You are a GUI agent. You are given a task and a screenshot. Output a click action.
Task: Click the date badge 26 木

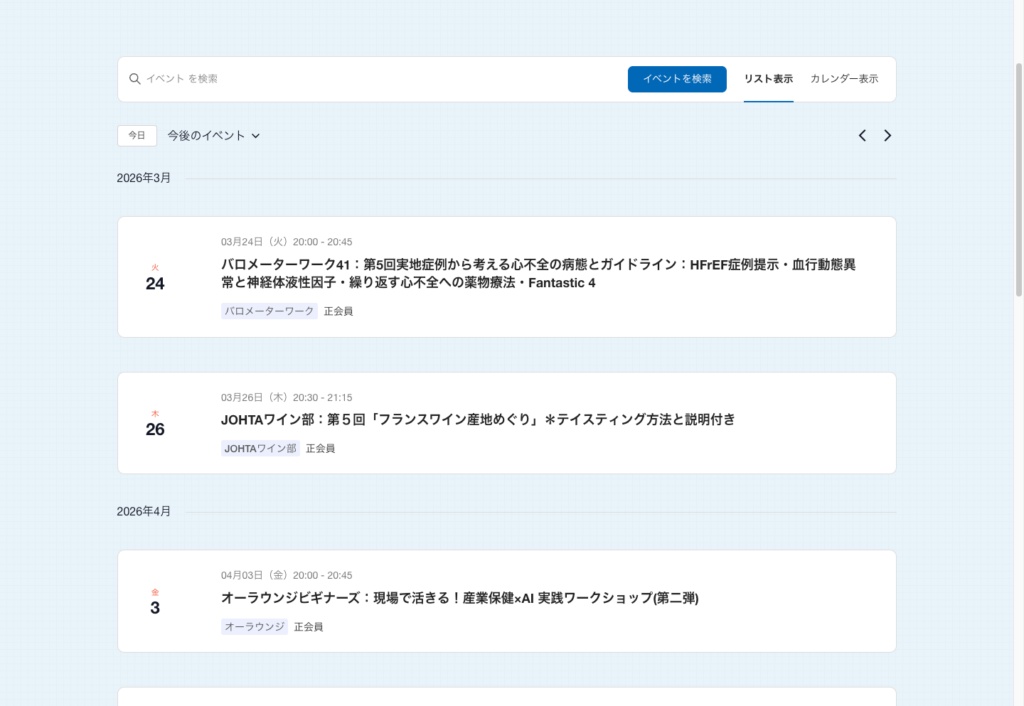pyautogui.click(x=155, y=424)
